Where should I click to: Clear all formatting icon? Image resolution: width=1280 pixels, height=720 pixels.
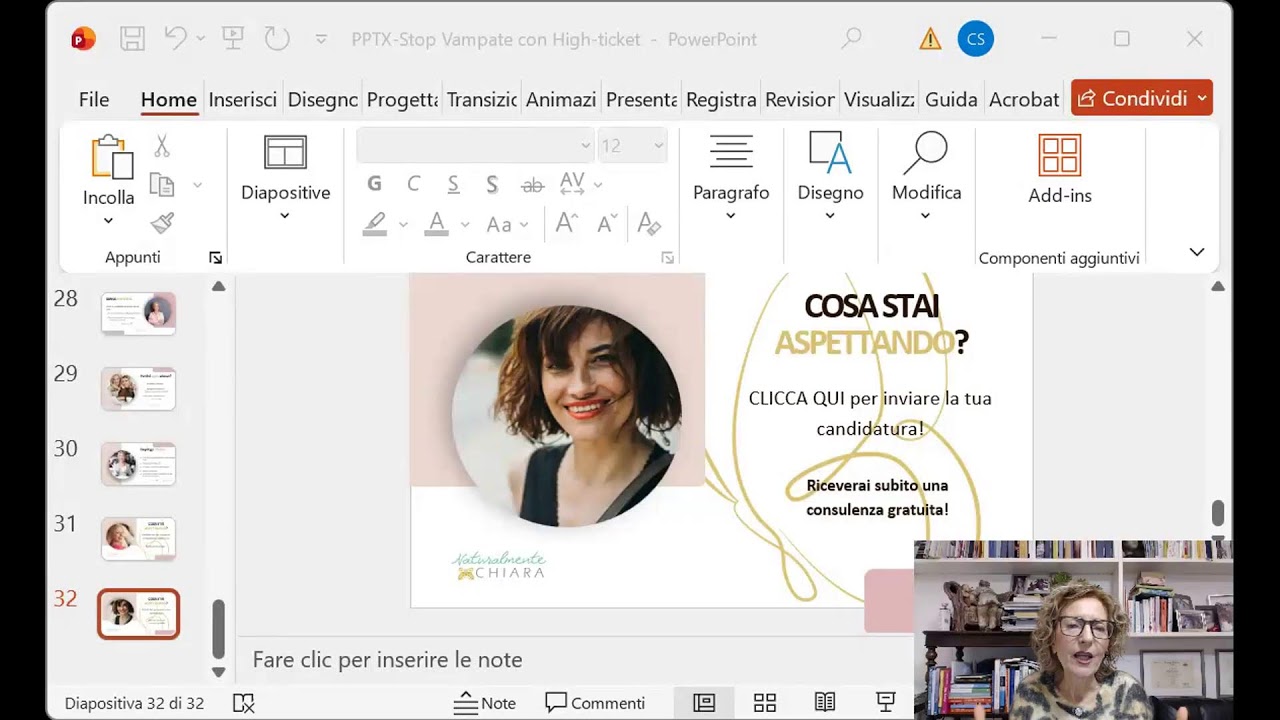(649, 224)
